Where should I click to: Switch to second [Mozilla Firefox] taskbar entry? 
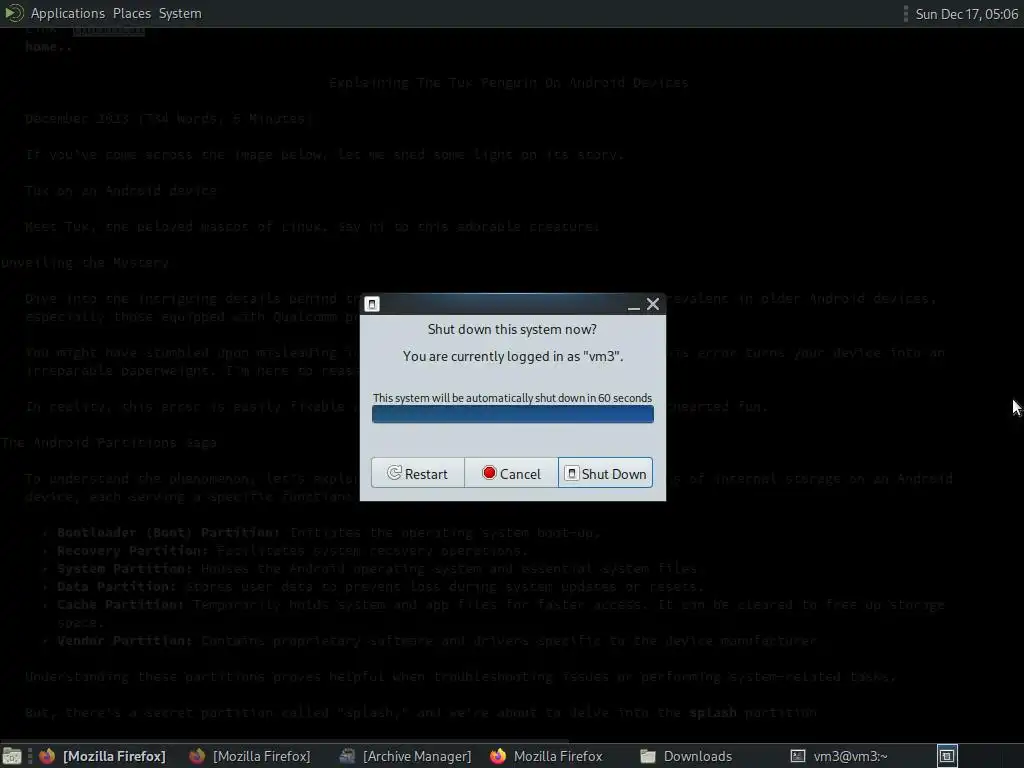249,756
